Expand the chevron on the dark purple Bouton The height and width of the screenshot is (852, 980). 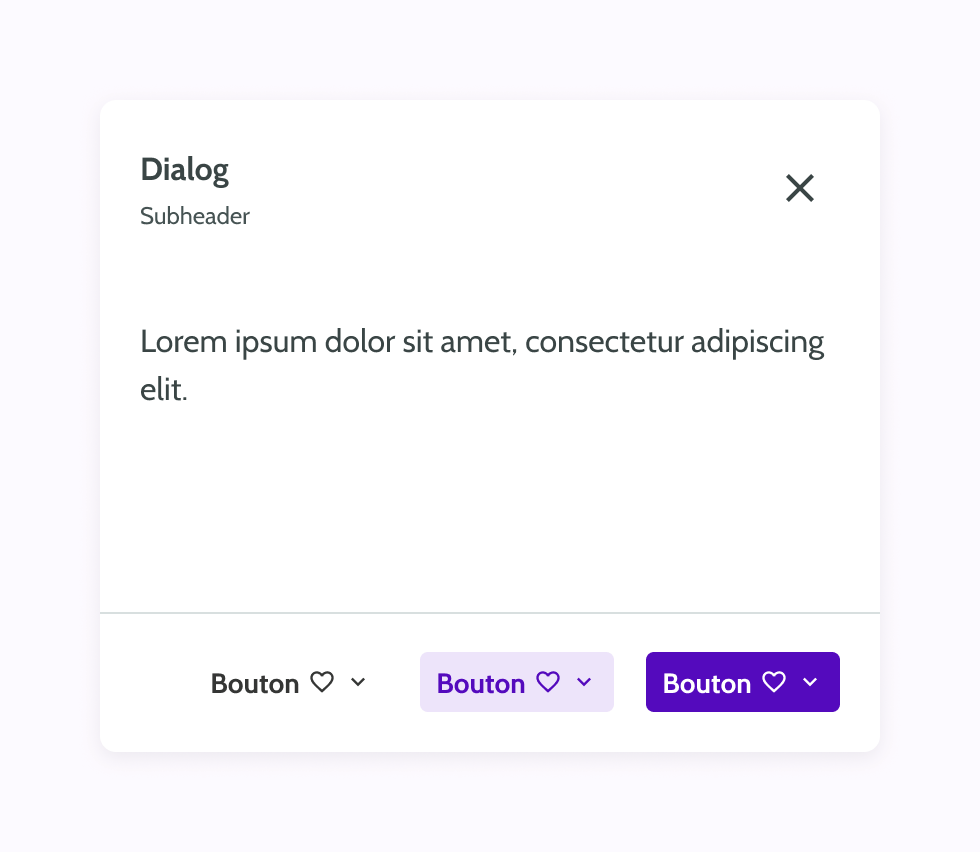tap(810, 682)
